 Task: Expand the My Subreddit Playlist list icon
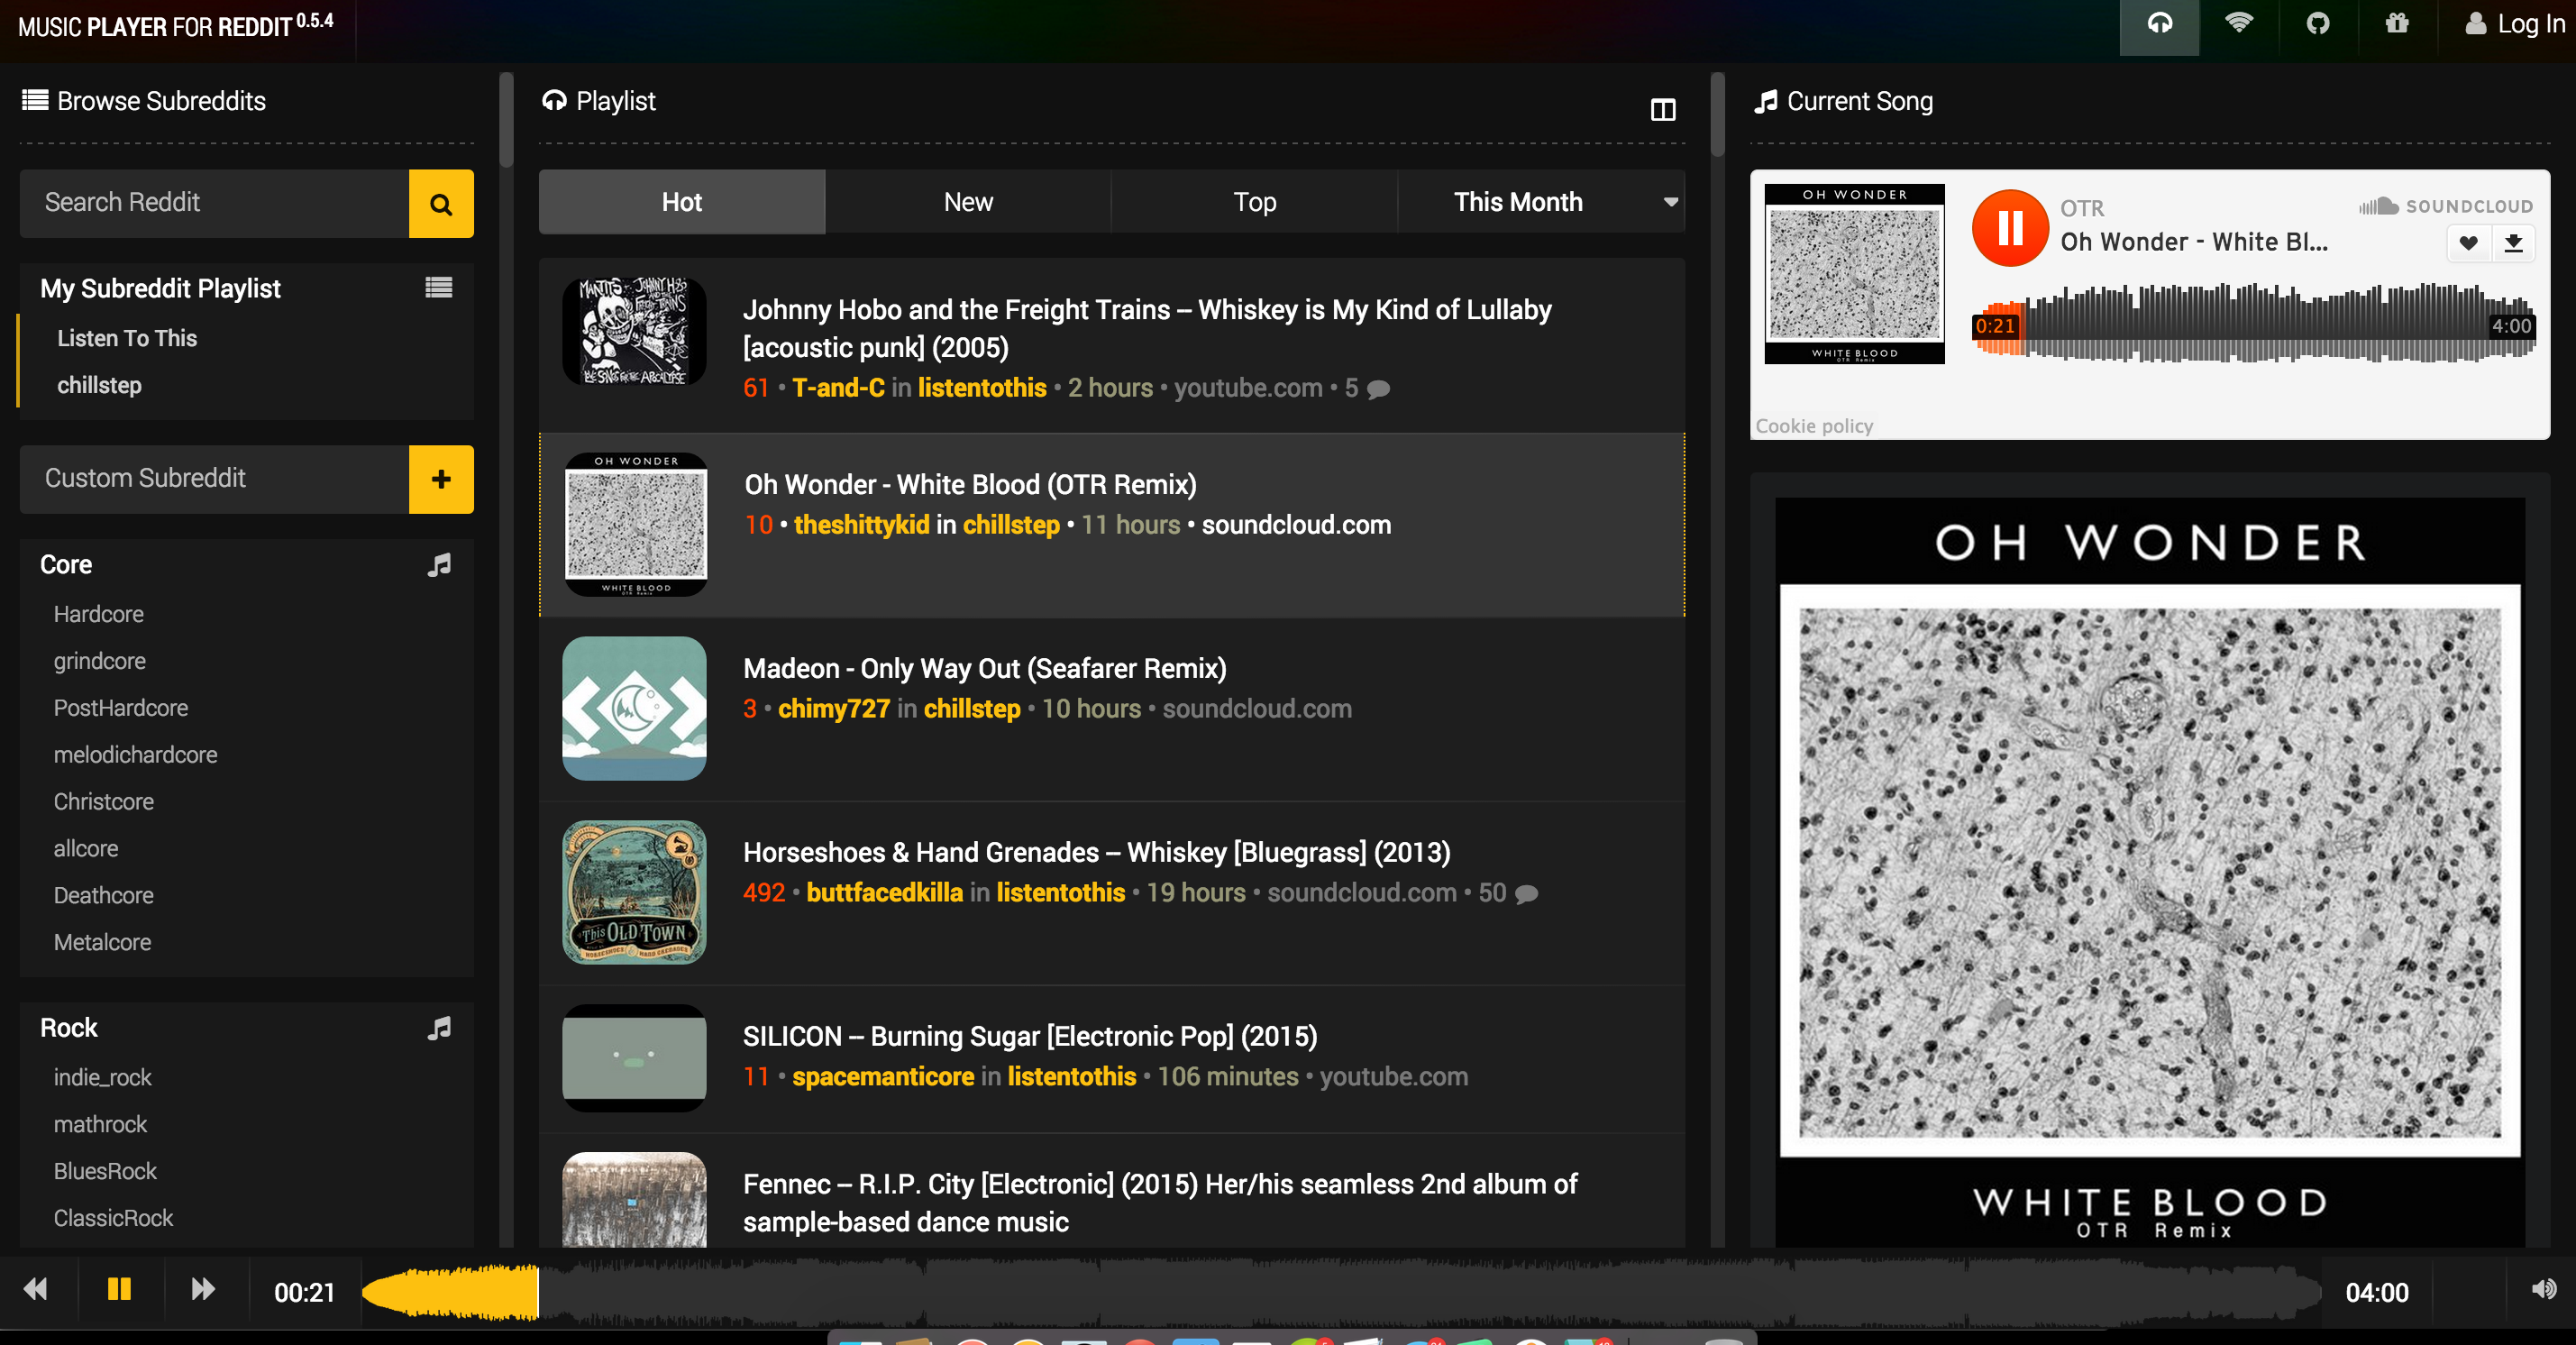[438, 288]
